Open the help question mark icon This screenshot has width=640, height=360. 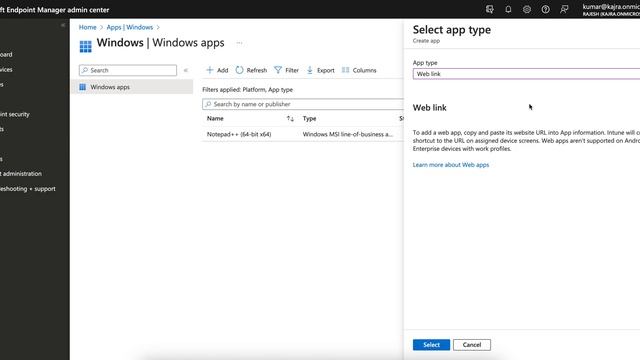coord(545,9)
